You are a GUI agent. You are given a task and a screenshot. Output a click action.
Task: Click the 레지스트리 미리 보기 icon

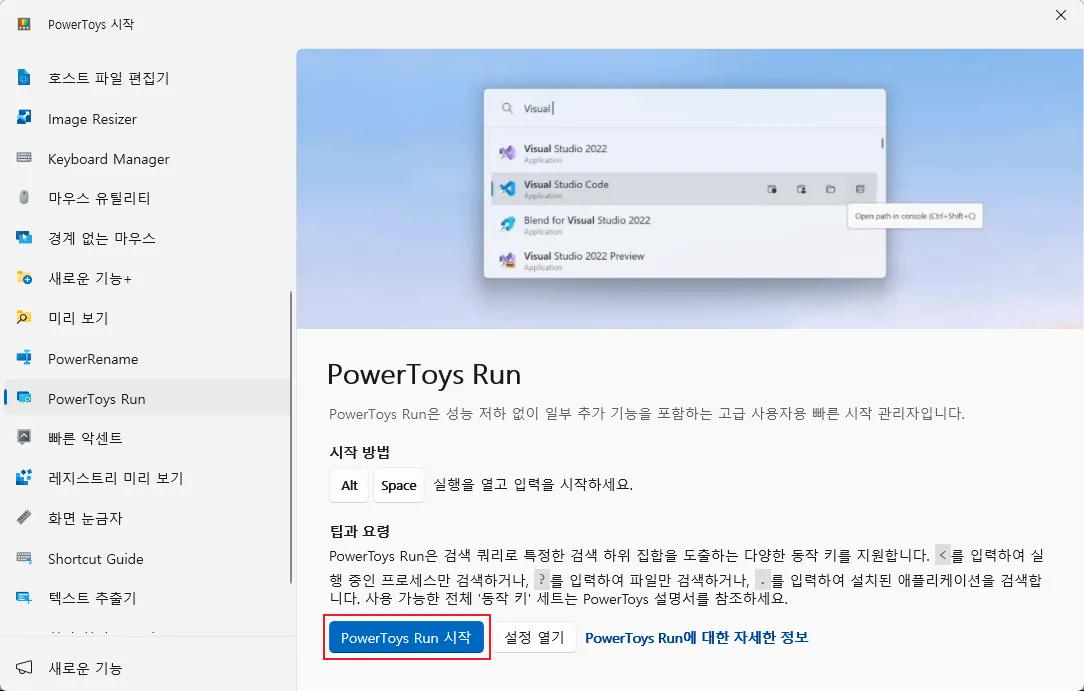[24, 477]
